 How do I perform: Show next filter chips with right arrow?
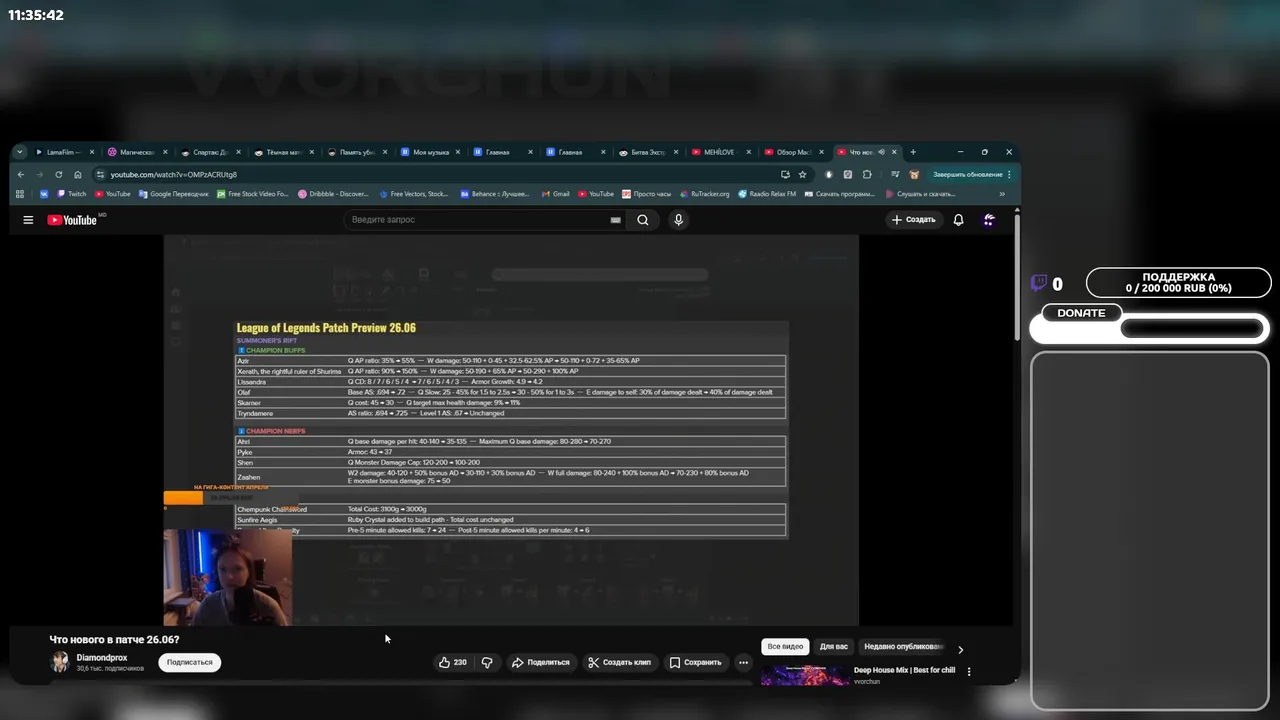(x=961, y=650)
